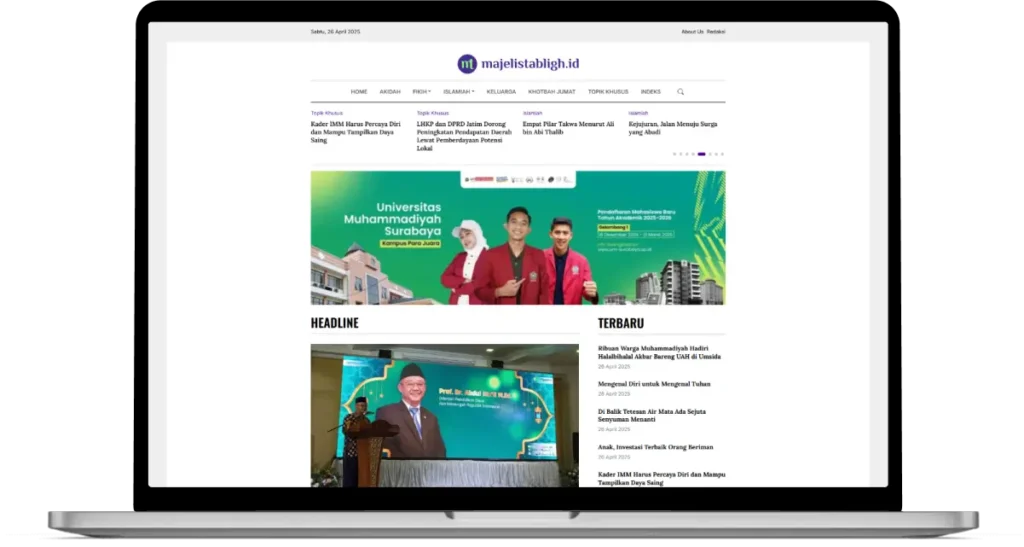Select the active purple carousel indicator
This screenshot has width=1024, height=547.
coord(701,155)
